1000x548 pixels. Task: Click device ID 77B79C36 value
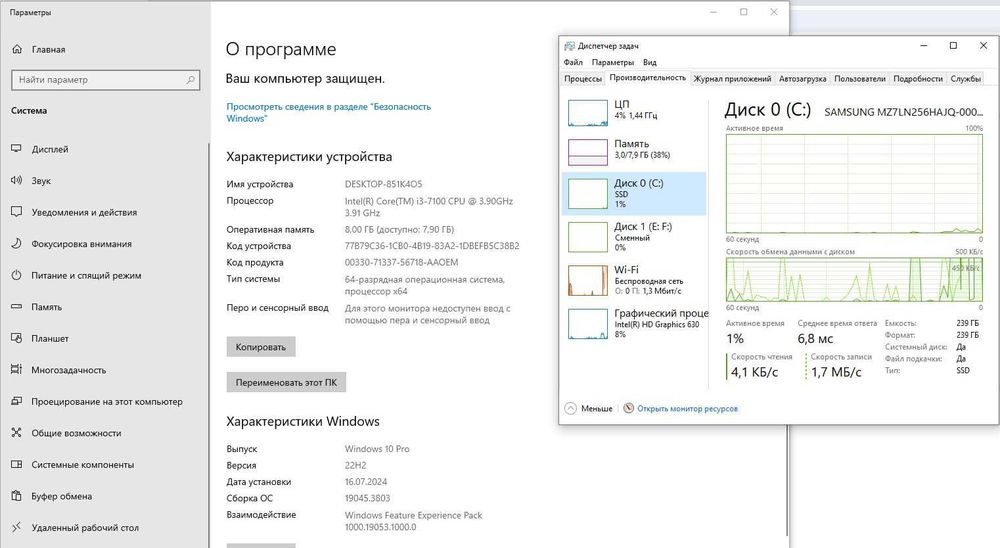coord(432,246)
